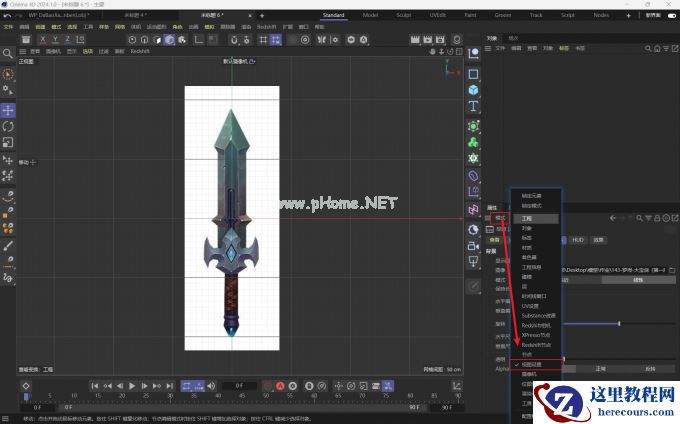Open the status bar hamburger menu
The width and height of the screenshot is (680, 424).
(x=5, y=419)
